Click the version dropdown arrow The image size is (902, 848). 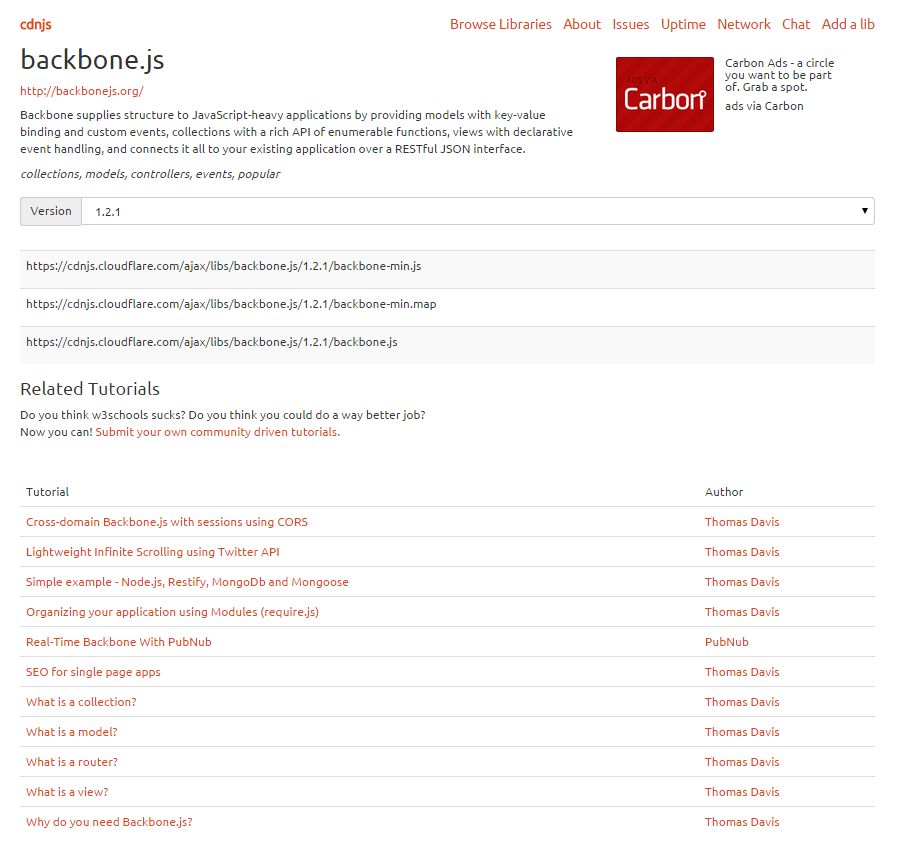tap(864, 211)
